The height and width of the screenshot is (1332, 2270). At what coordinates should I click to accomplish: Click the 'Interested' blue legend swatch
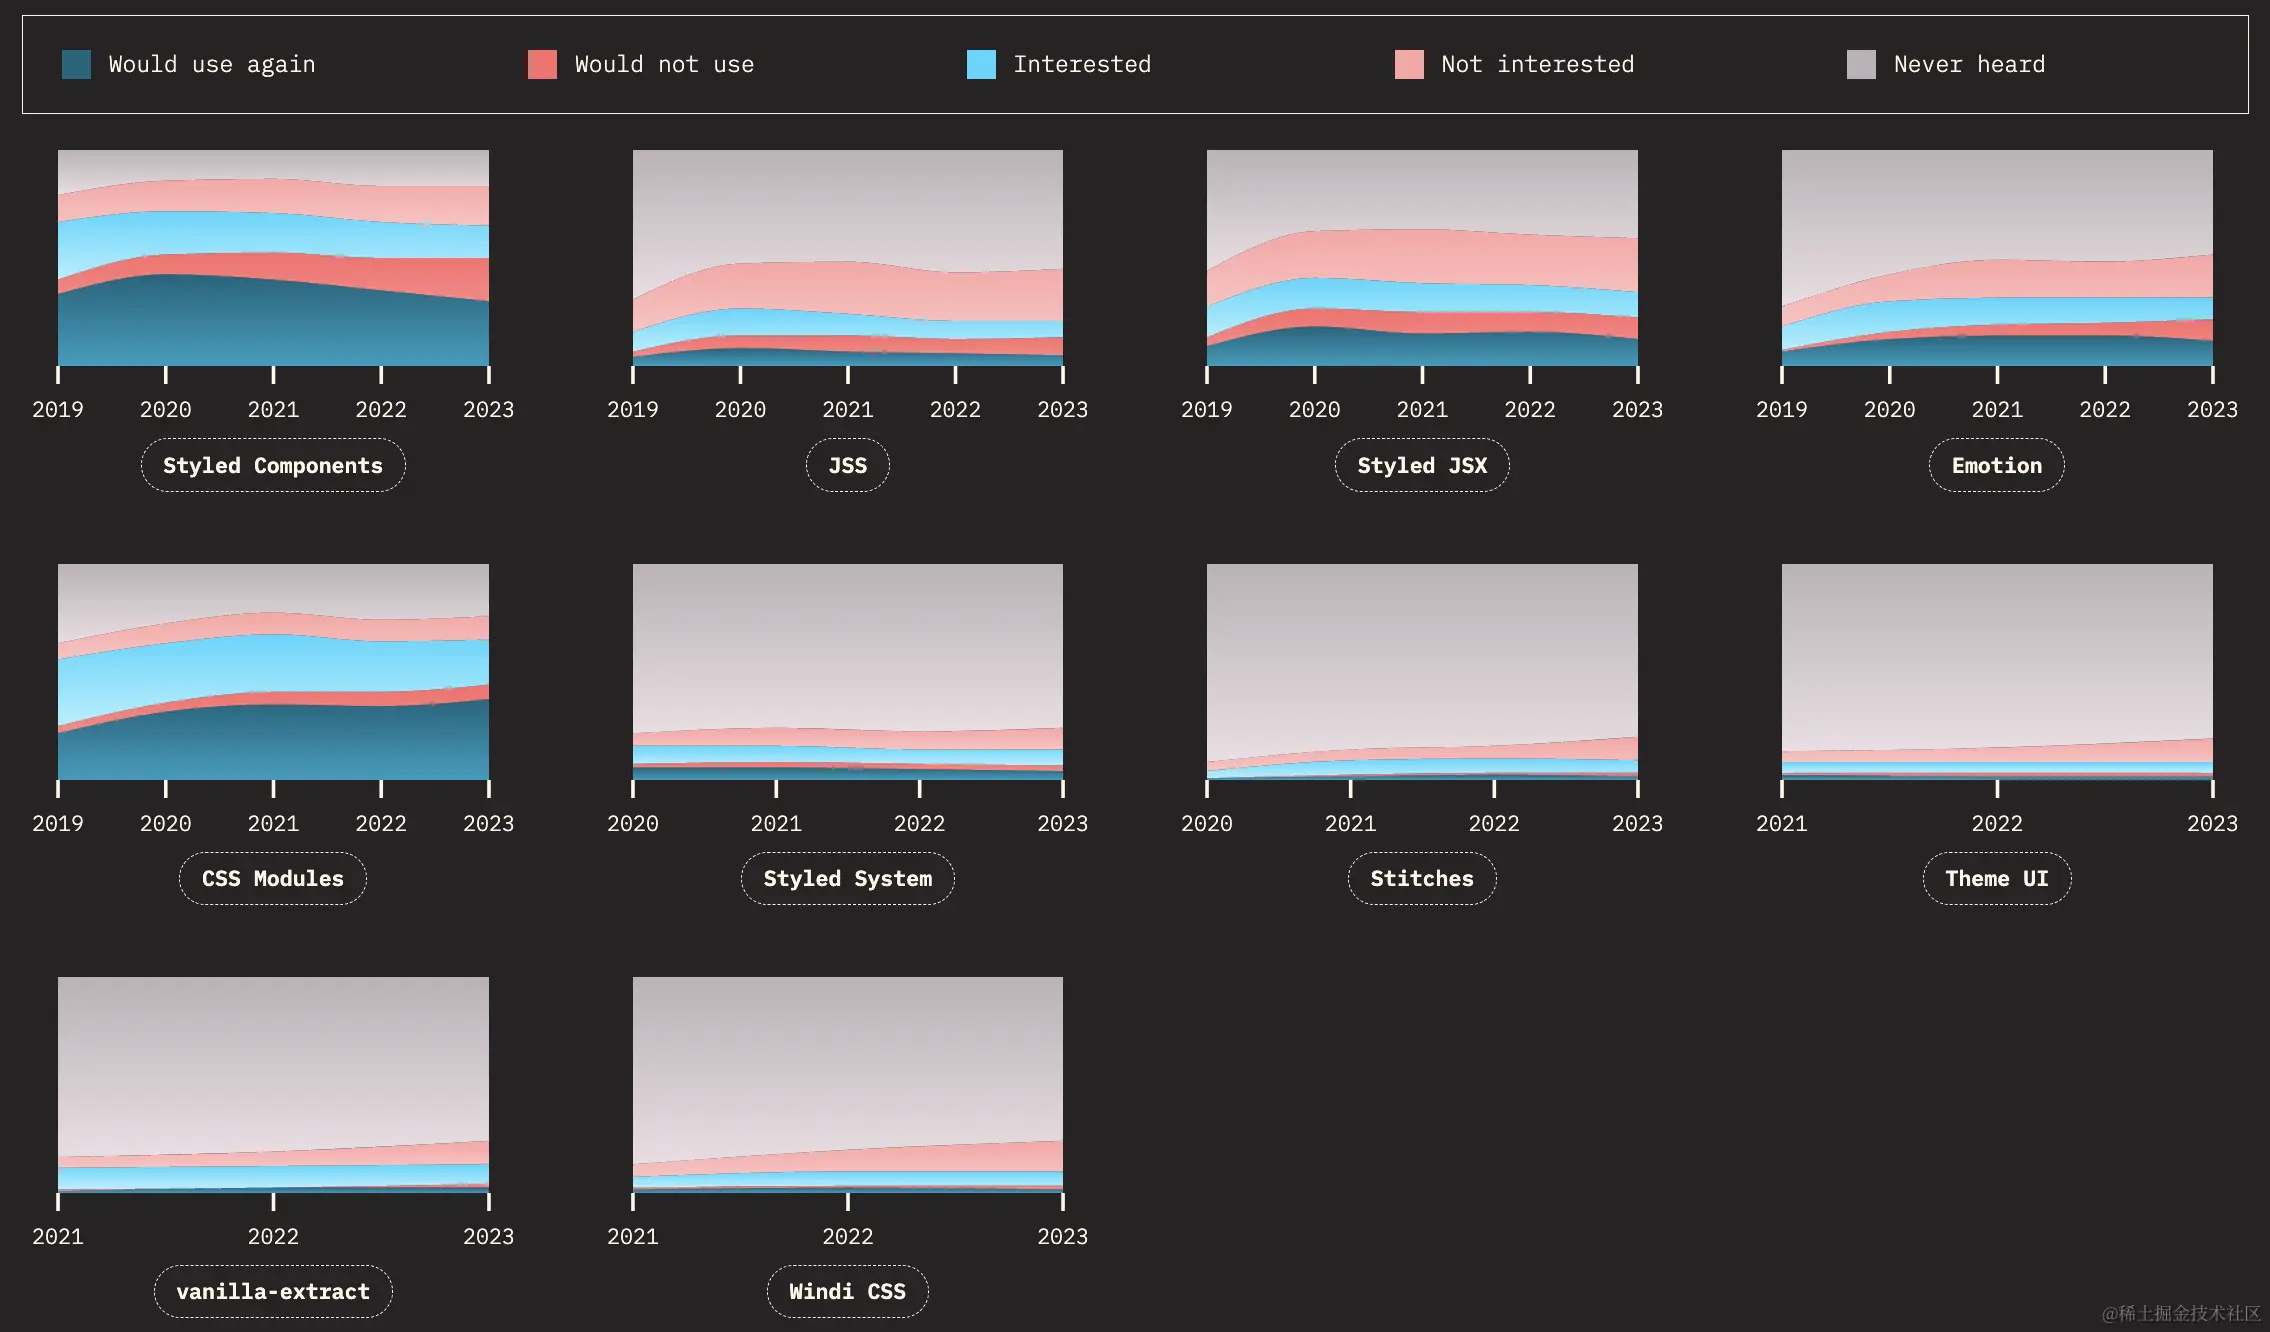pos(981,65)
